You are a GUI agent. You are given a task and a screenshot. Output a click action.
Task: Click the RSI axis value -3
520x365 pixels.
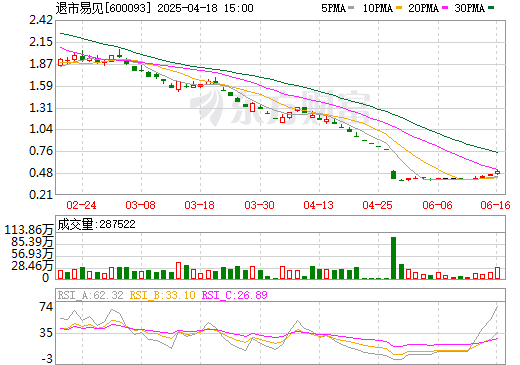tap(47, 359)
